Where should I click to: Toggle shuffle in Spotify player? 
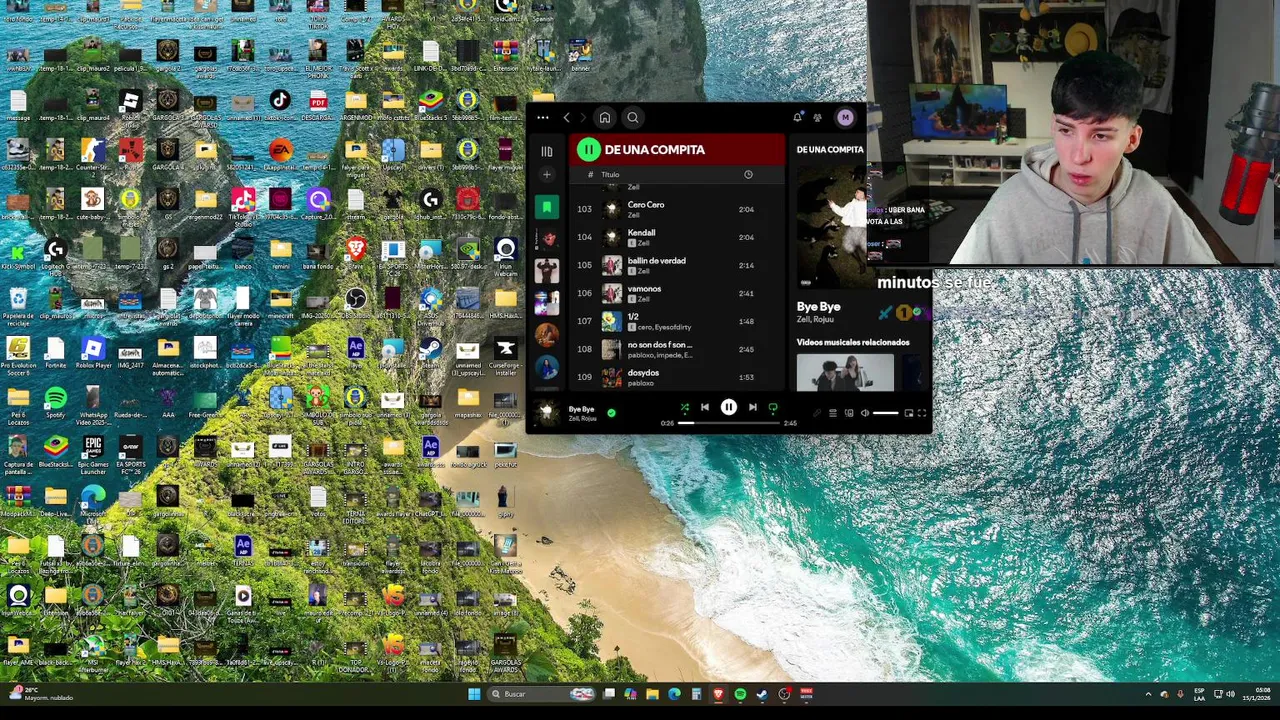click(x=685, y=408)
